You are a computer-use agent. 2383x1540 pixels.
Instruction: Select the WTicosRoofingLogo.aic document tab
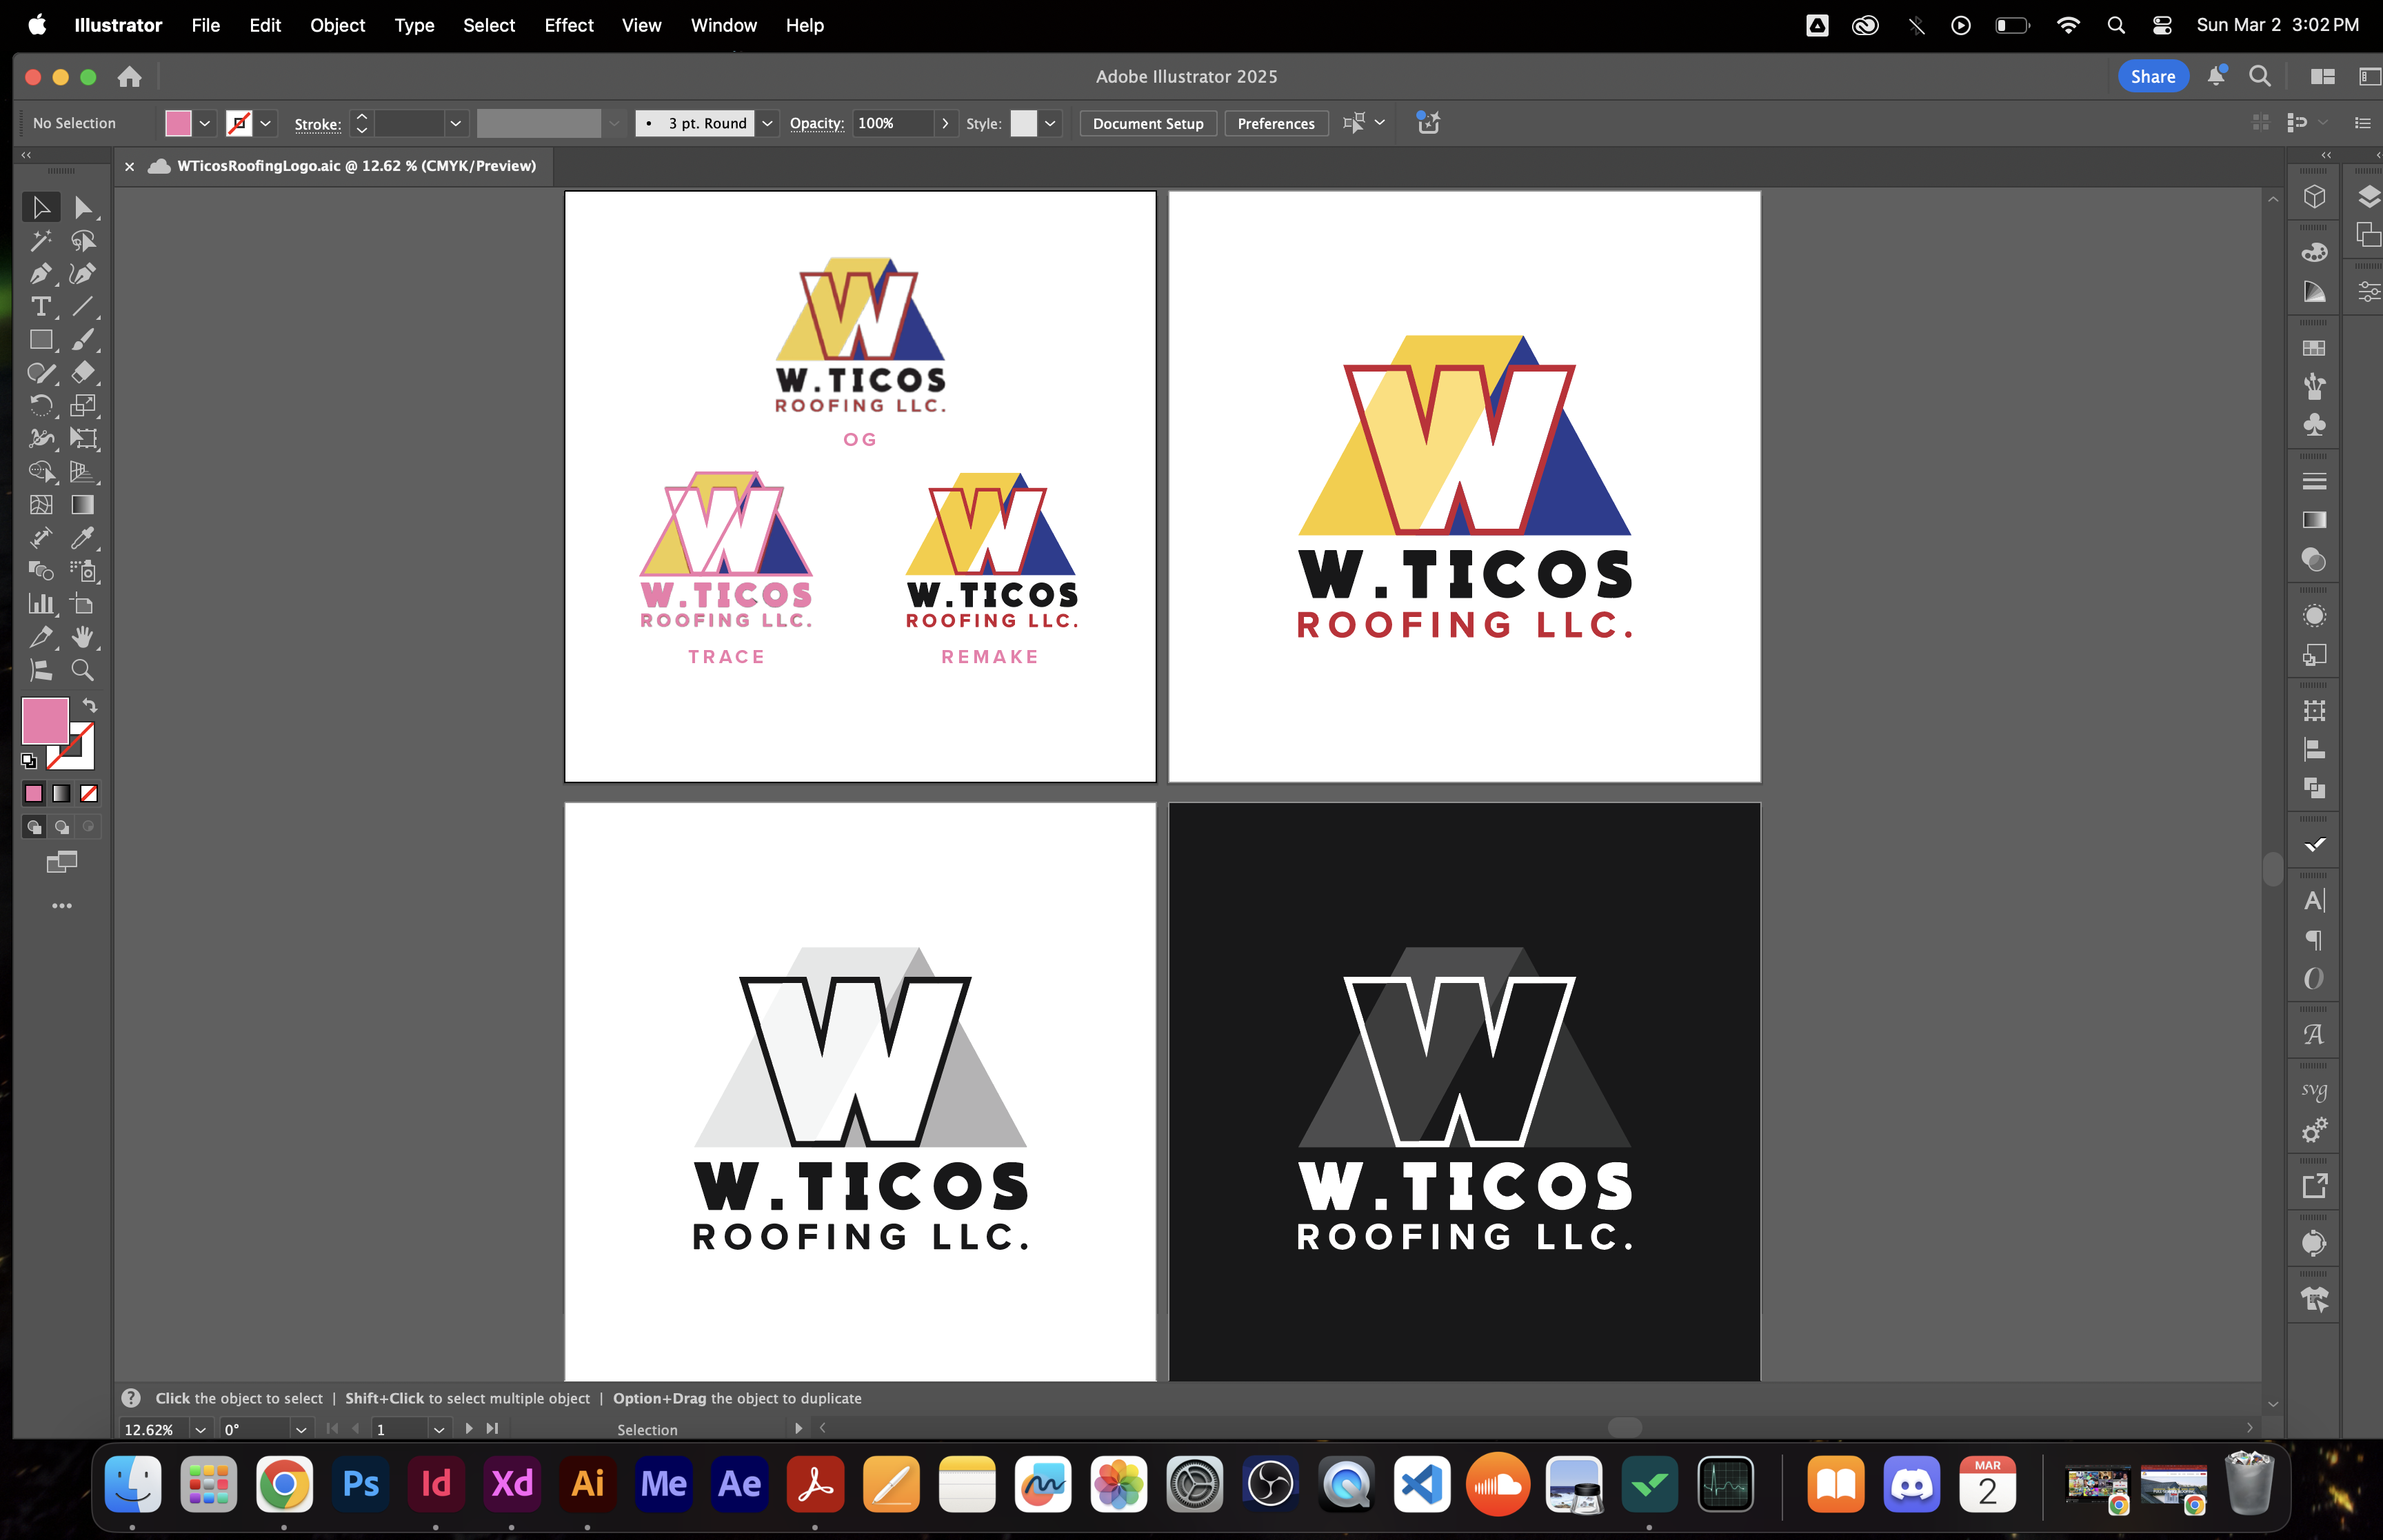[356, 166]
